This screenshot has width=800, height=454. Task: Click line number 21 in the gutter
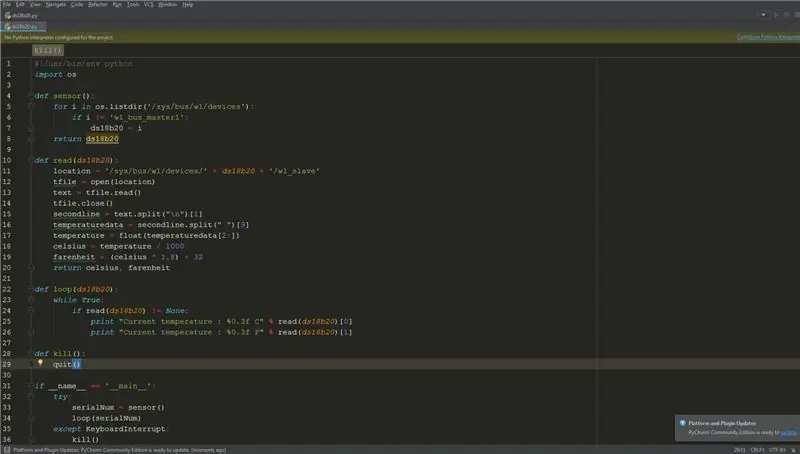[x=7, y=279]
